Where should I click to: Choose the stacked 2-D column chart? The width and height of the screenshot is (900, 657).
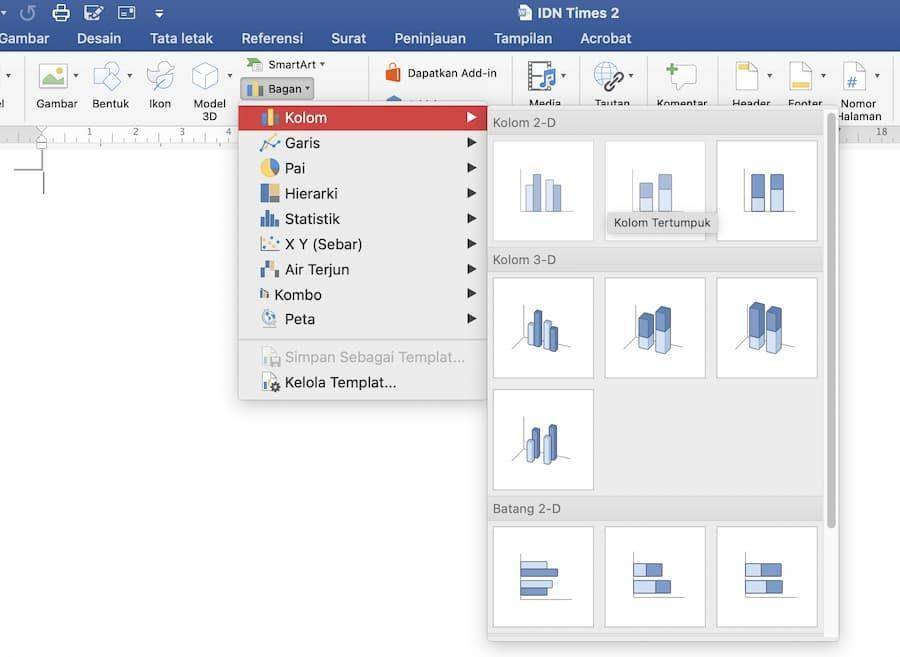point(655,191)
